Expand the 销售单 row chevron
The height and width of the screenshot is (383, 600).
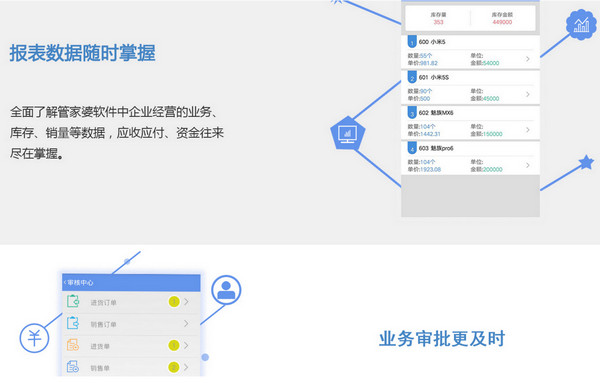tap(186, 367)
